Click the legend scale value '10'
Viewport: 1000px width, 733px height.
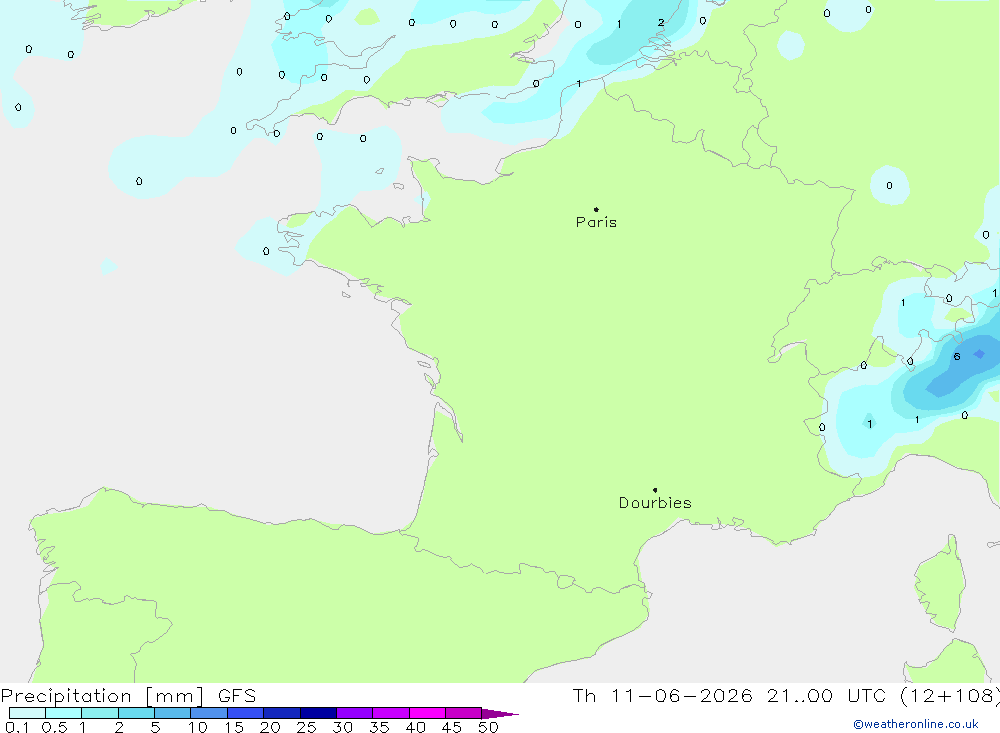click(198, 727)
